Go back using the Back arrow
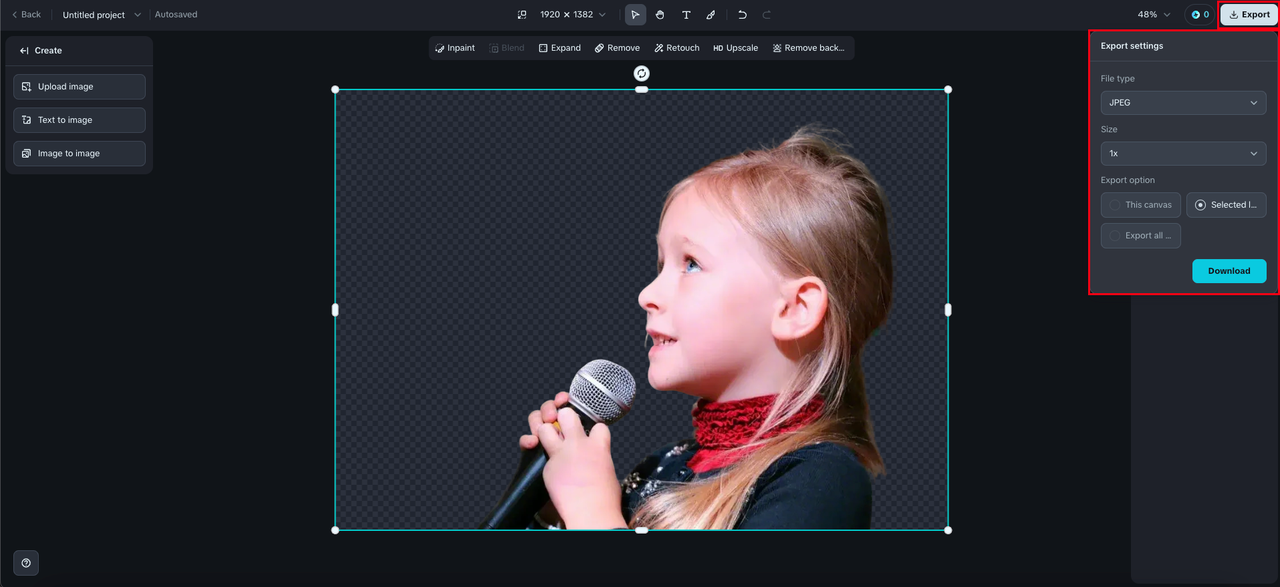Screen dimensions: 1280x587 [26, 15]
